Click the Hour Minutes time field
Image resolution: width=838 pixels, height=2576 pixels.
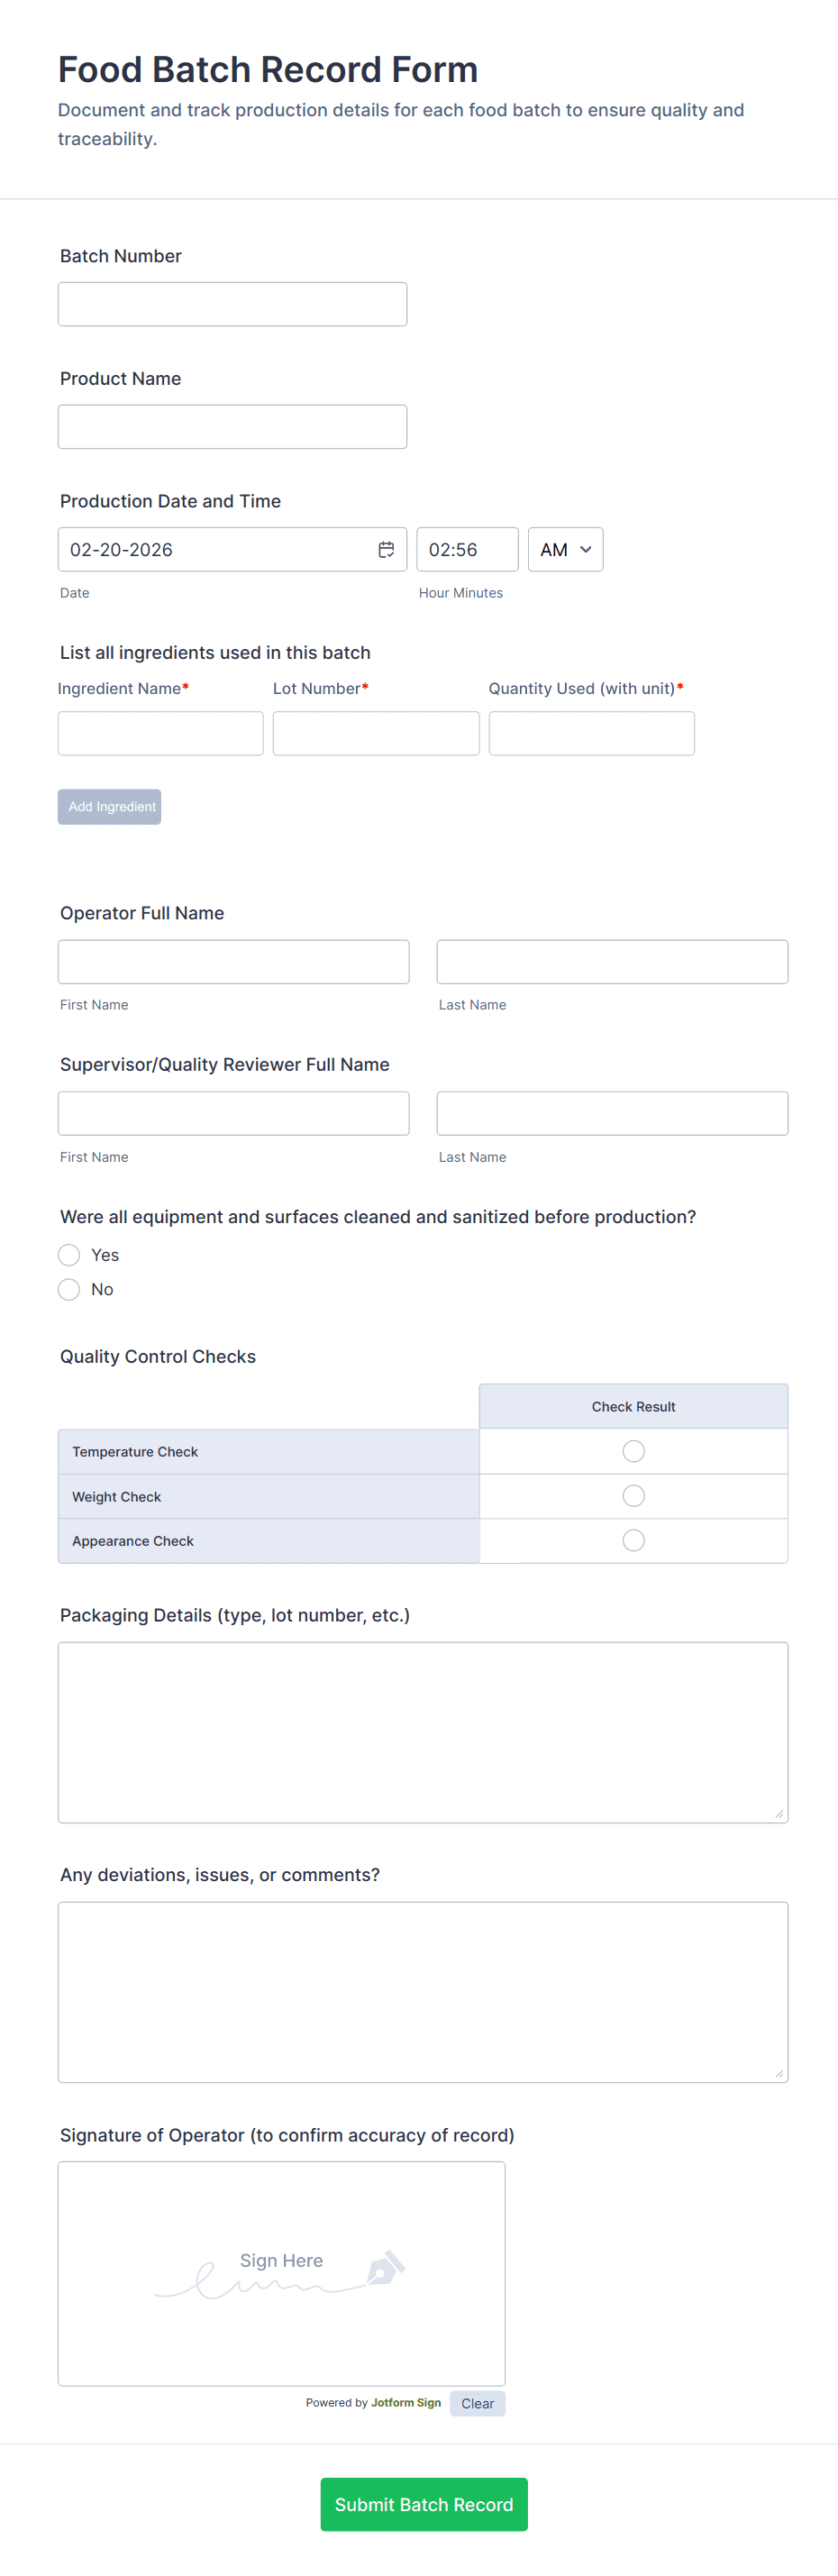coord(467,550)
